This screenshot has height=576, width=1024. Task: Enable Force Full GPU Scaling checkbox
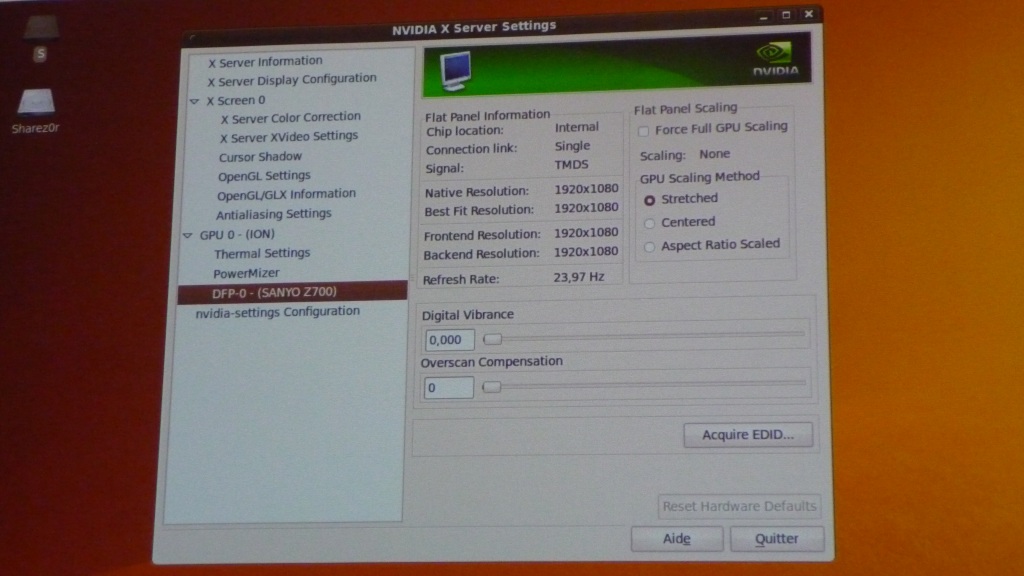[643, 131]
